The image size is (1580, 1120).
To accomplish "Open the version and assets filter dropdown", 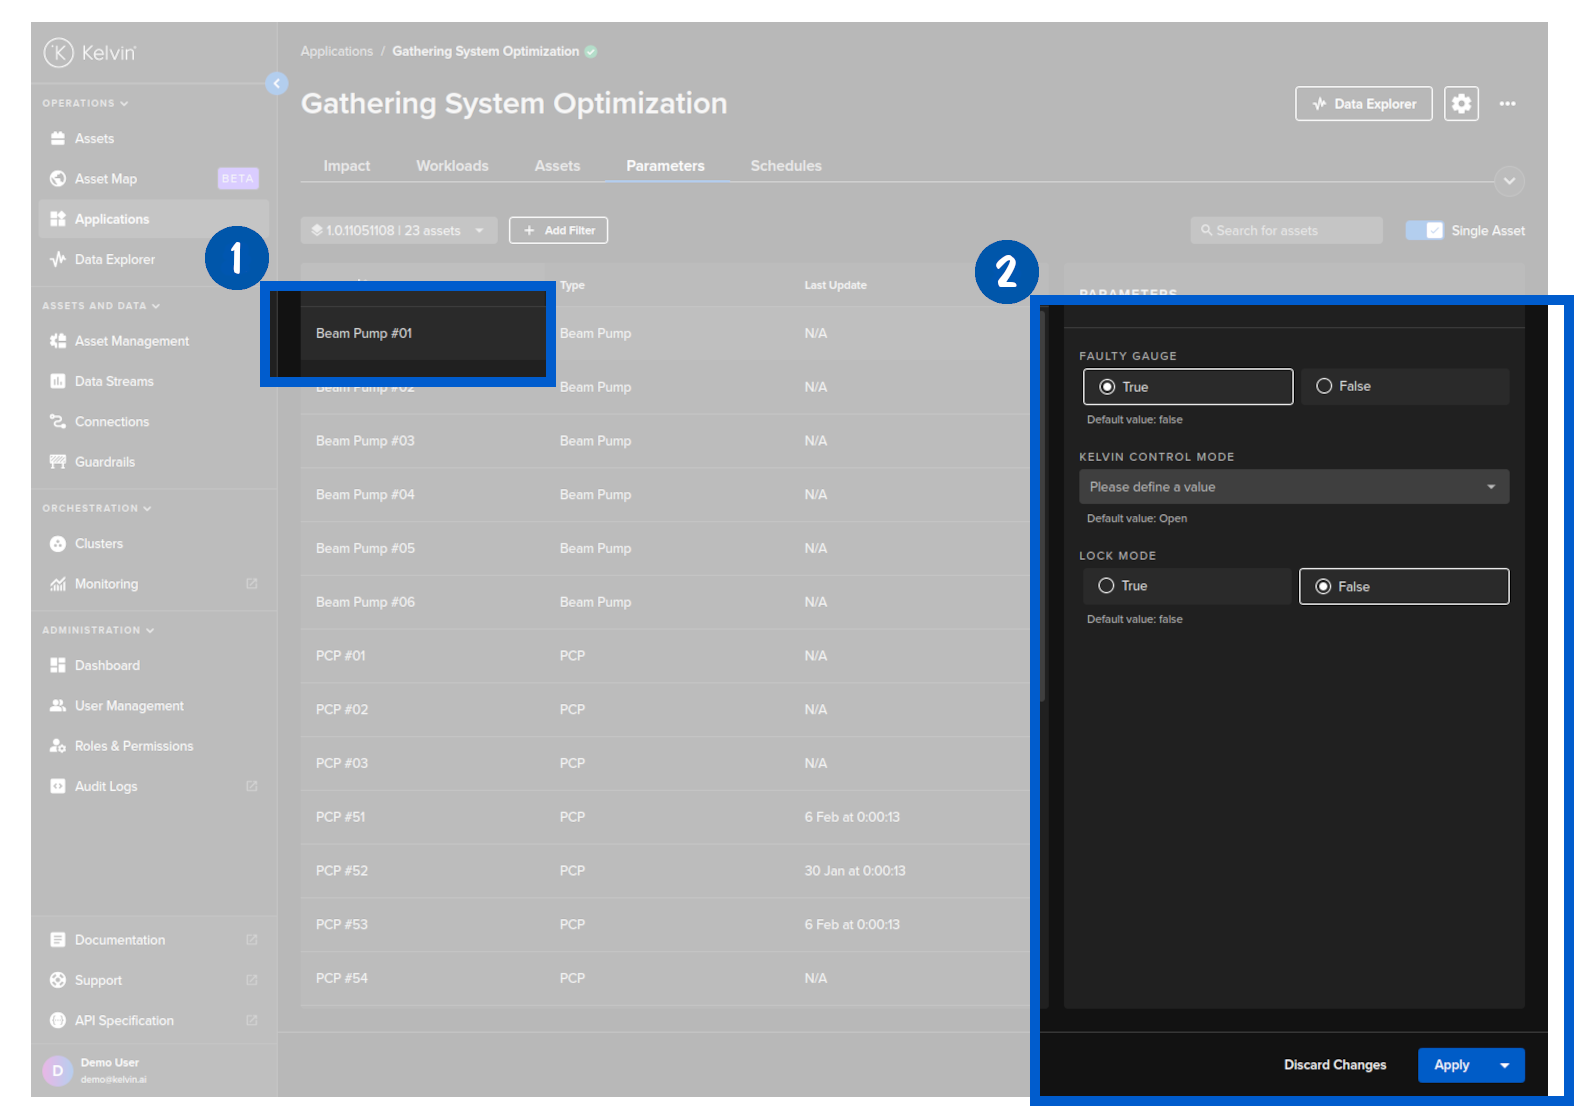I will (398, 231).
